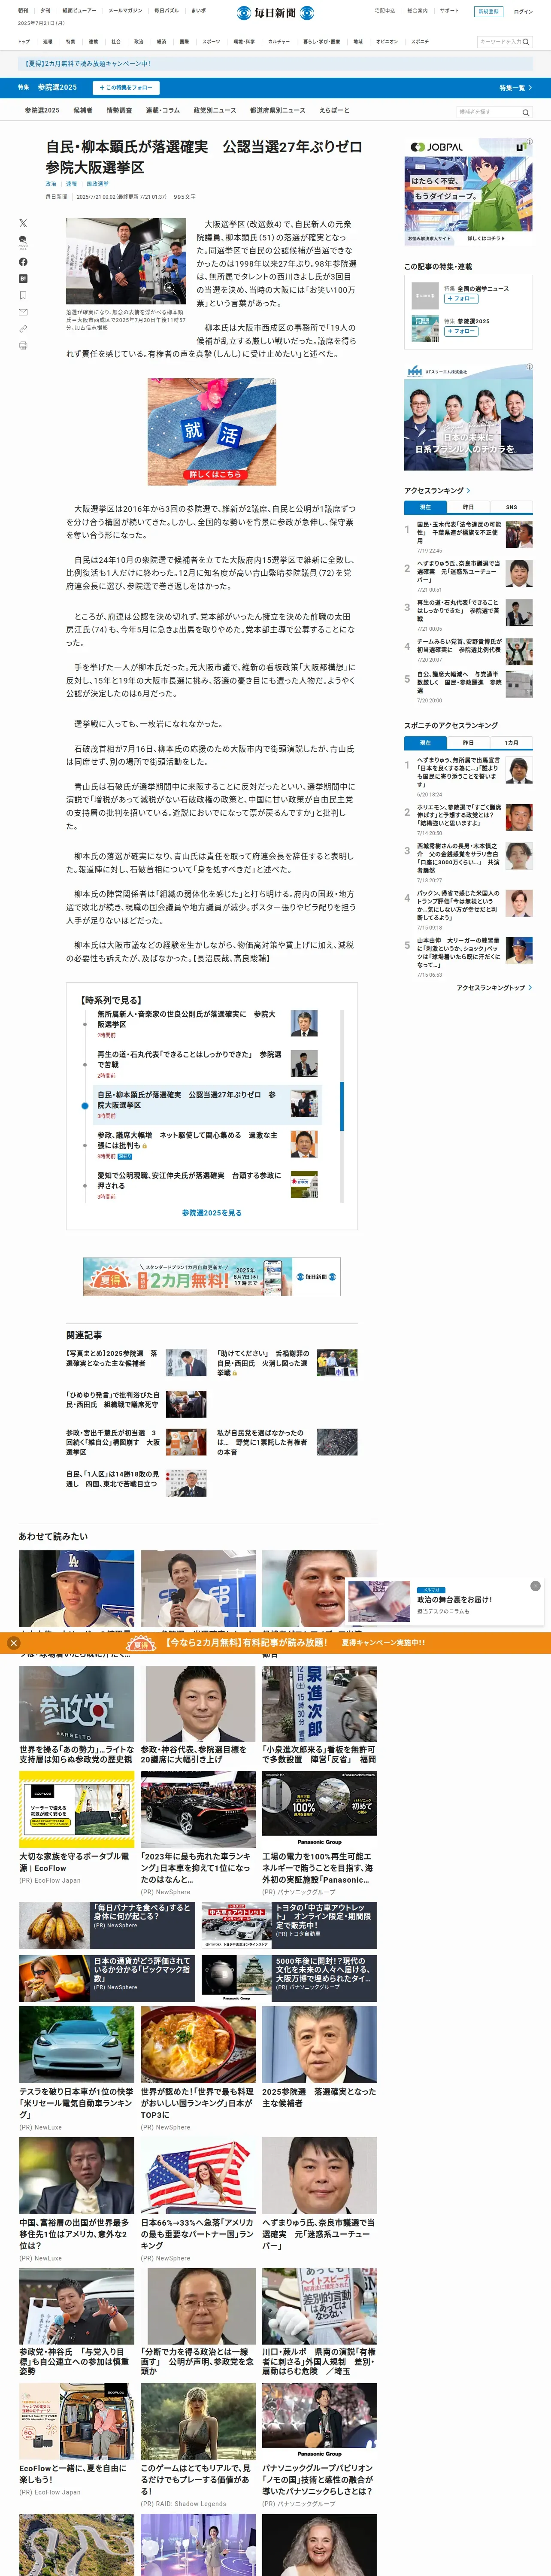Viewport: 551px width, 2576px height.
Task: Open オピニオン in the top navigation
Action: click(x=387, y=42)
